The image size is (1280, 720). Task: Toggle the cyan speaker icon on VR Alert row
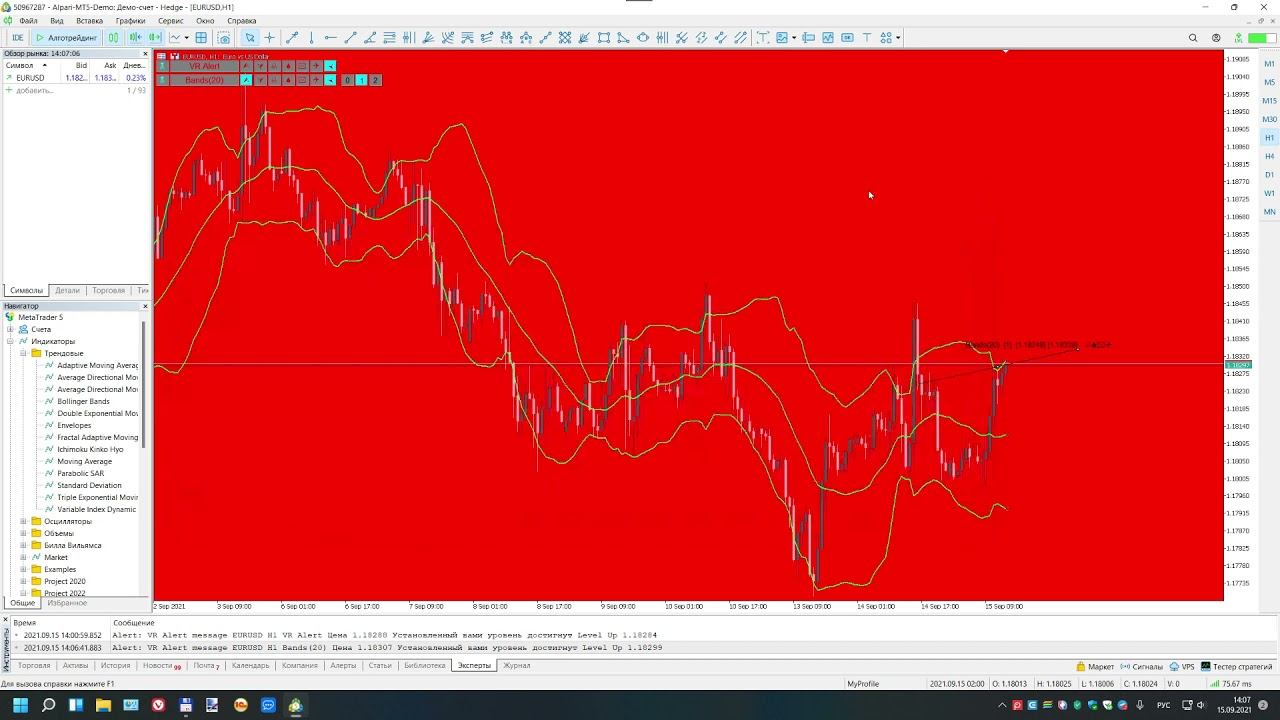coord(330,66)
